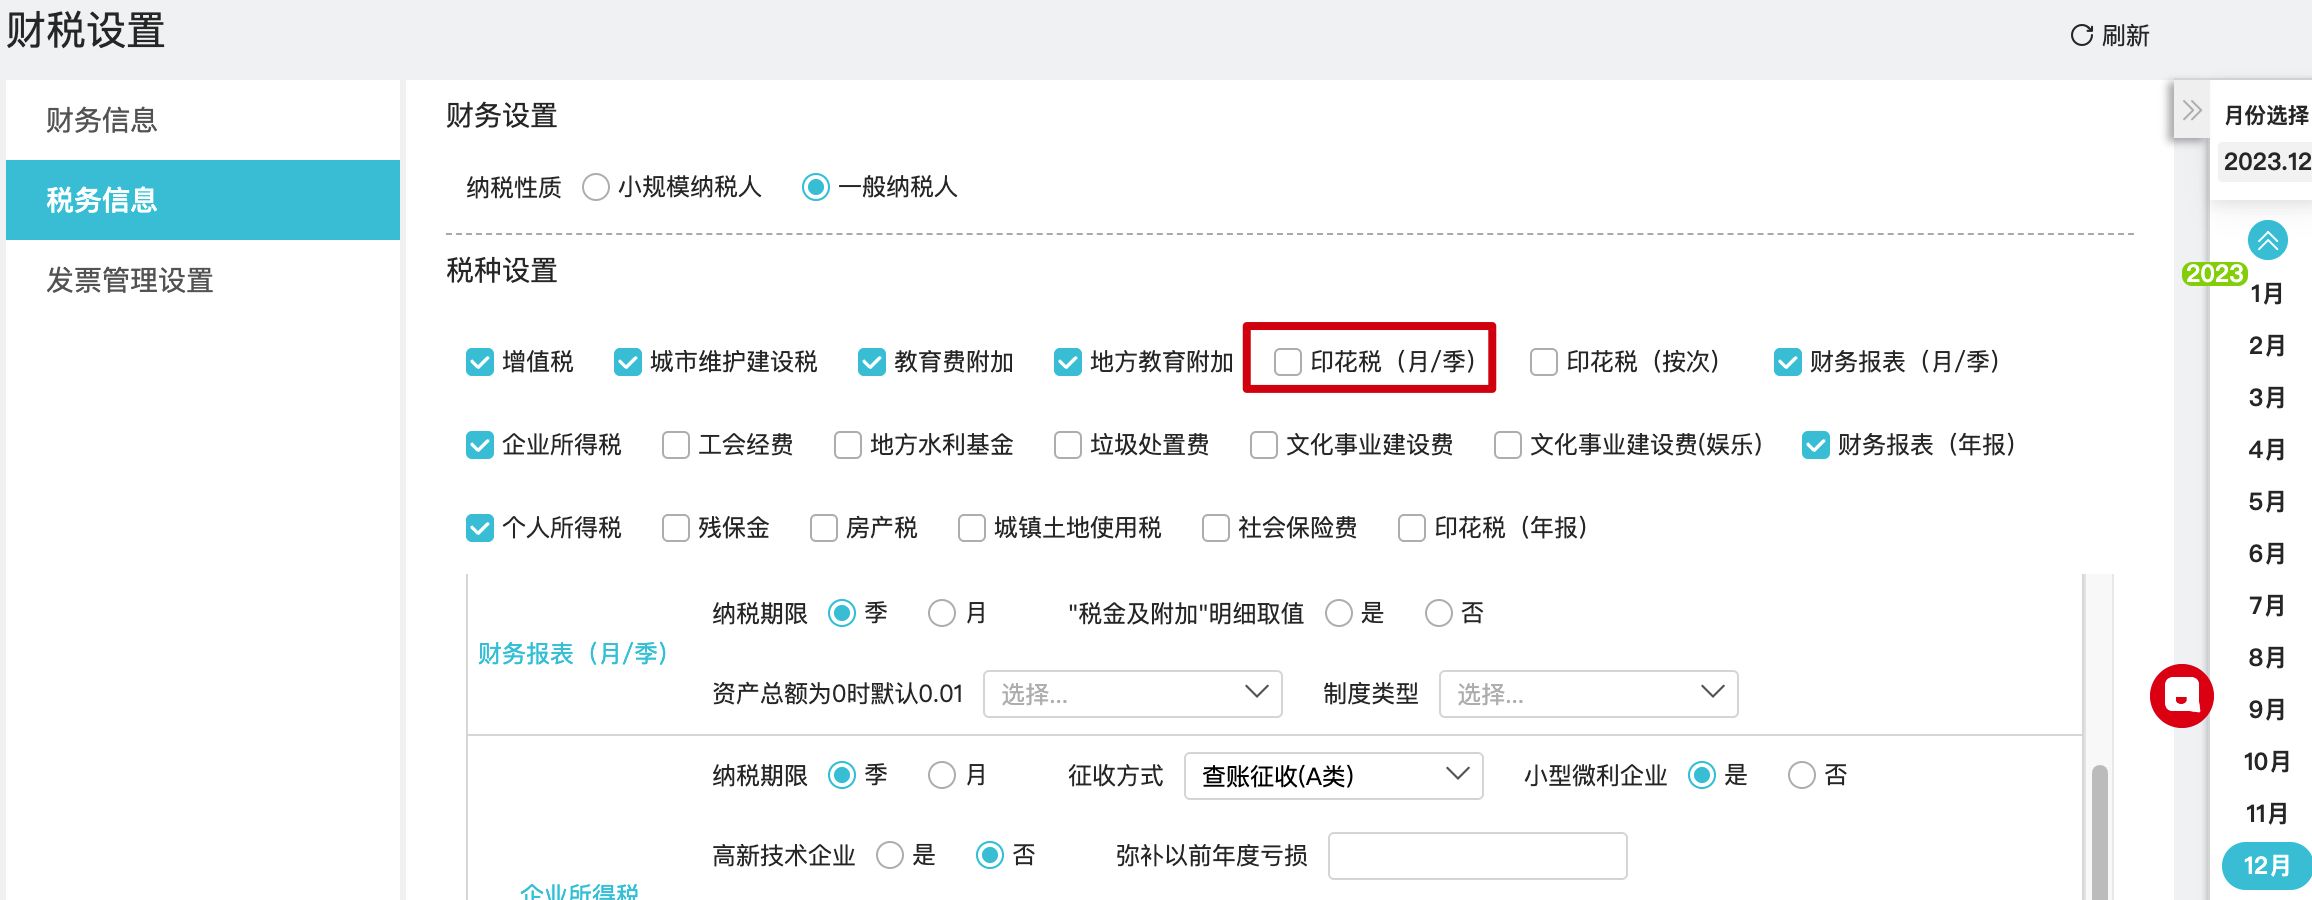The image size is (2312, 900).
Task: Open the red chat support bubble
Action: [x=2181, y=696]
